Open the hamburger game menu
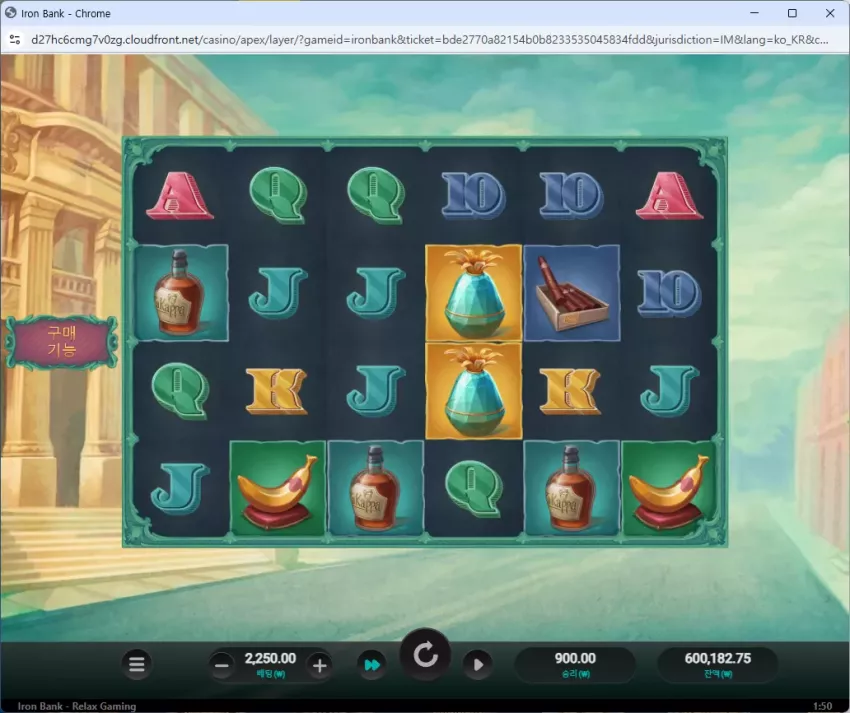 point(137,664)
